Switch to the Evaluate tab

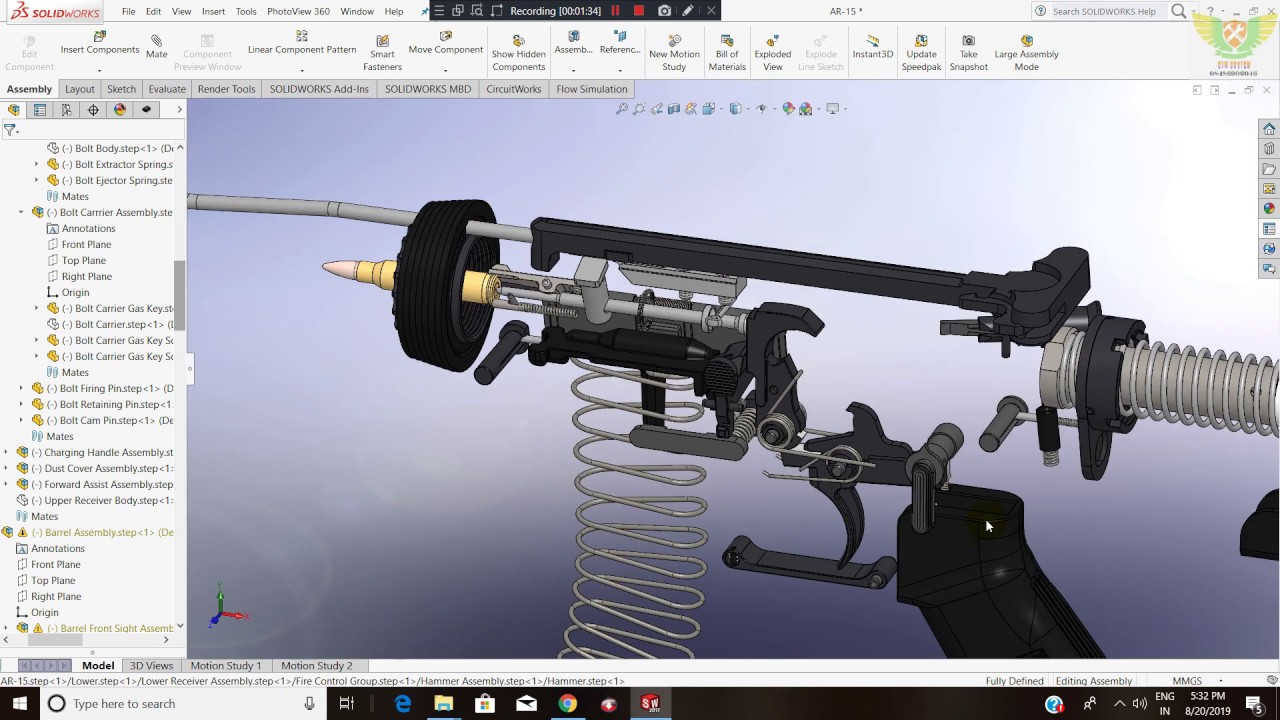[x=167, y=89]
